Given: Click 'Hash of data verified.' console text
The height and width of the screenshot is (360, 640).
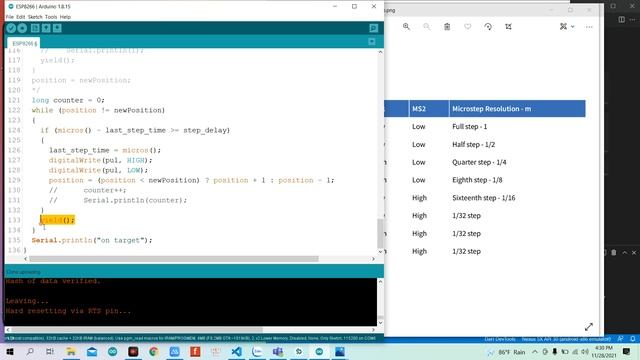Looking at the screenshot, I should (x=53, y=281).
